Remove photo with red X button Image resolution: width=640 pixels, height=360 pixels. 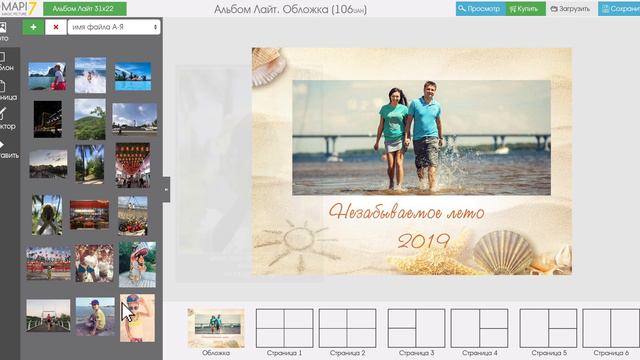coord(56,27)
